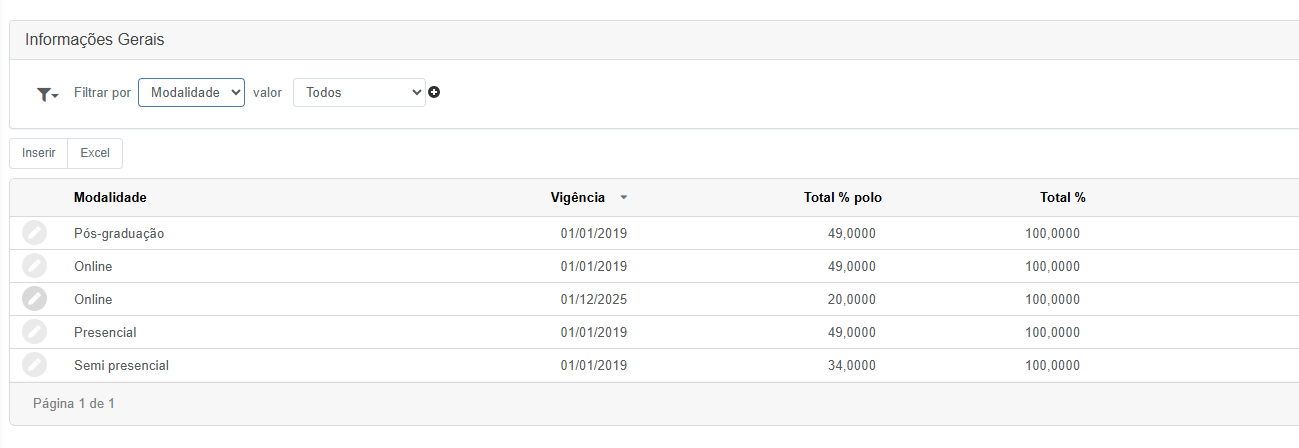The height and width of the screenshot is (448, 1299).
Task: Select the Semi presencial row text
Action: pyautogui.click(x=121, y=365)
